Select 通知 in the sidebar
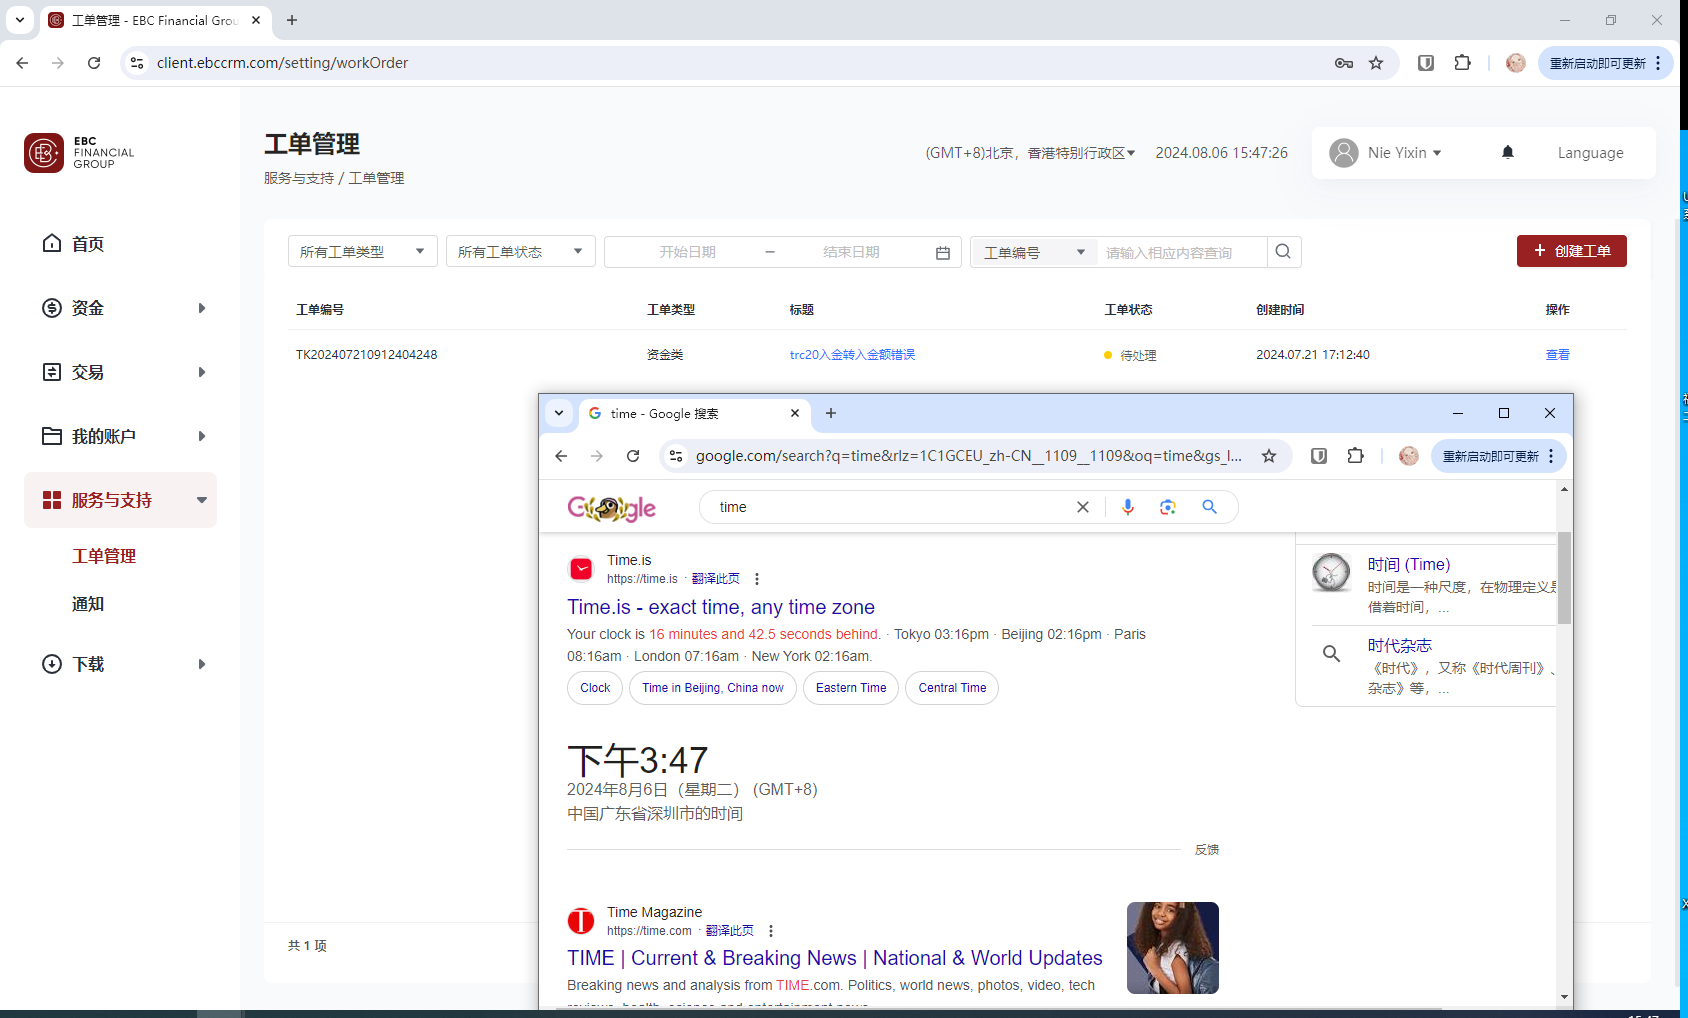The height and width of the screenshot is (1018, 1688). click(x=88, y=604)
